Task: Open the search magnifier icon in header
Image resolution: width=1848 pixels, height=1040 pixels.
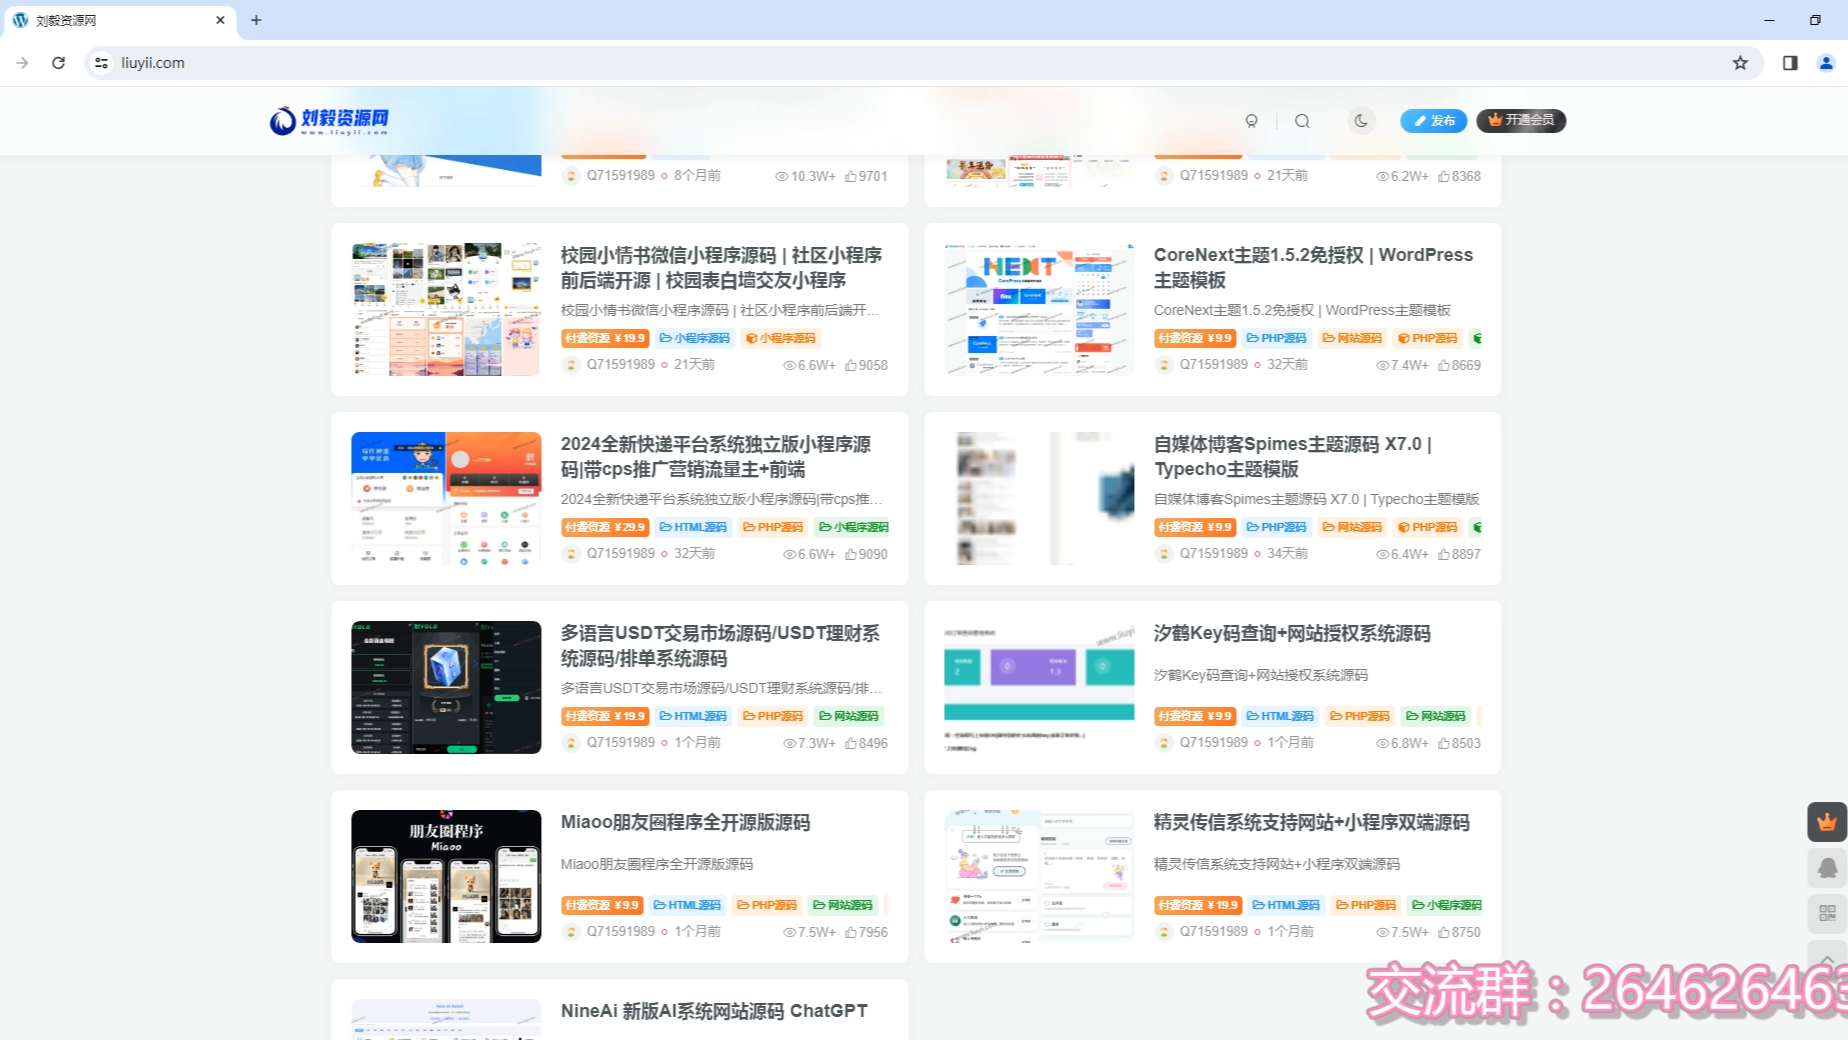Action: tap(1302, 121)
